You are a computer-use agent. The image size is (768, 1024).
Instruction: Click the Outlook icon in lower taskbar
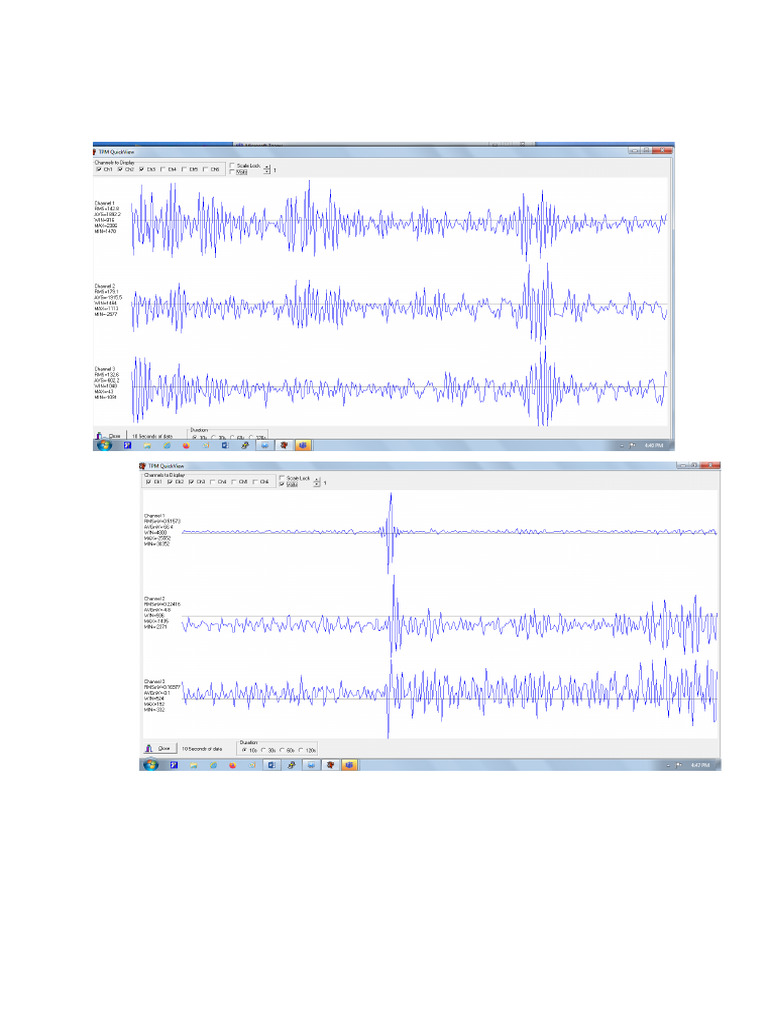[272, 765]
